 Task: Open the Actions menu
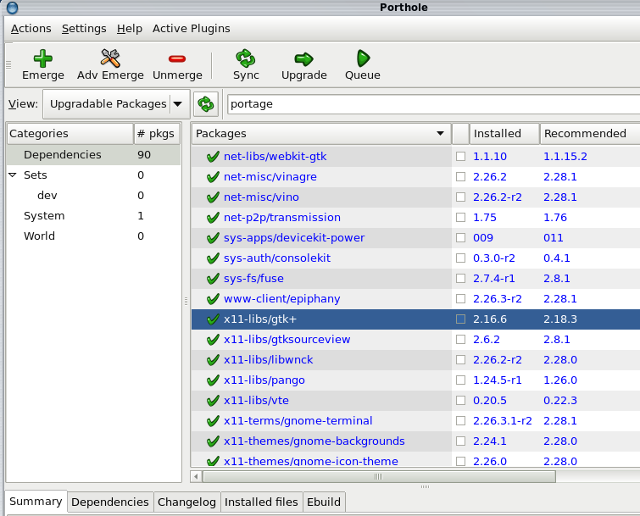(x=31, y=29)
